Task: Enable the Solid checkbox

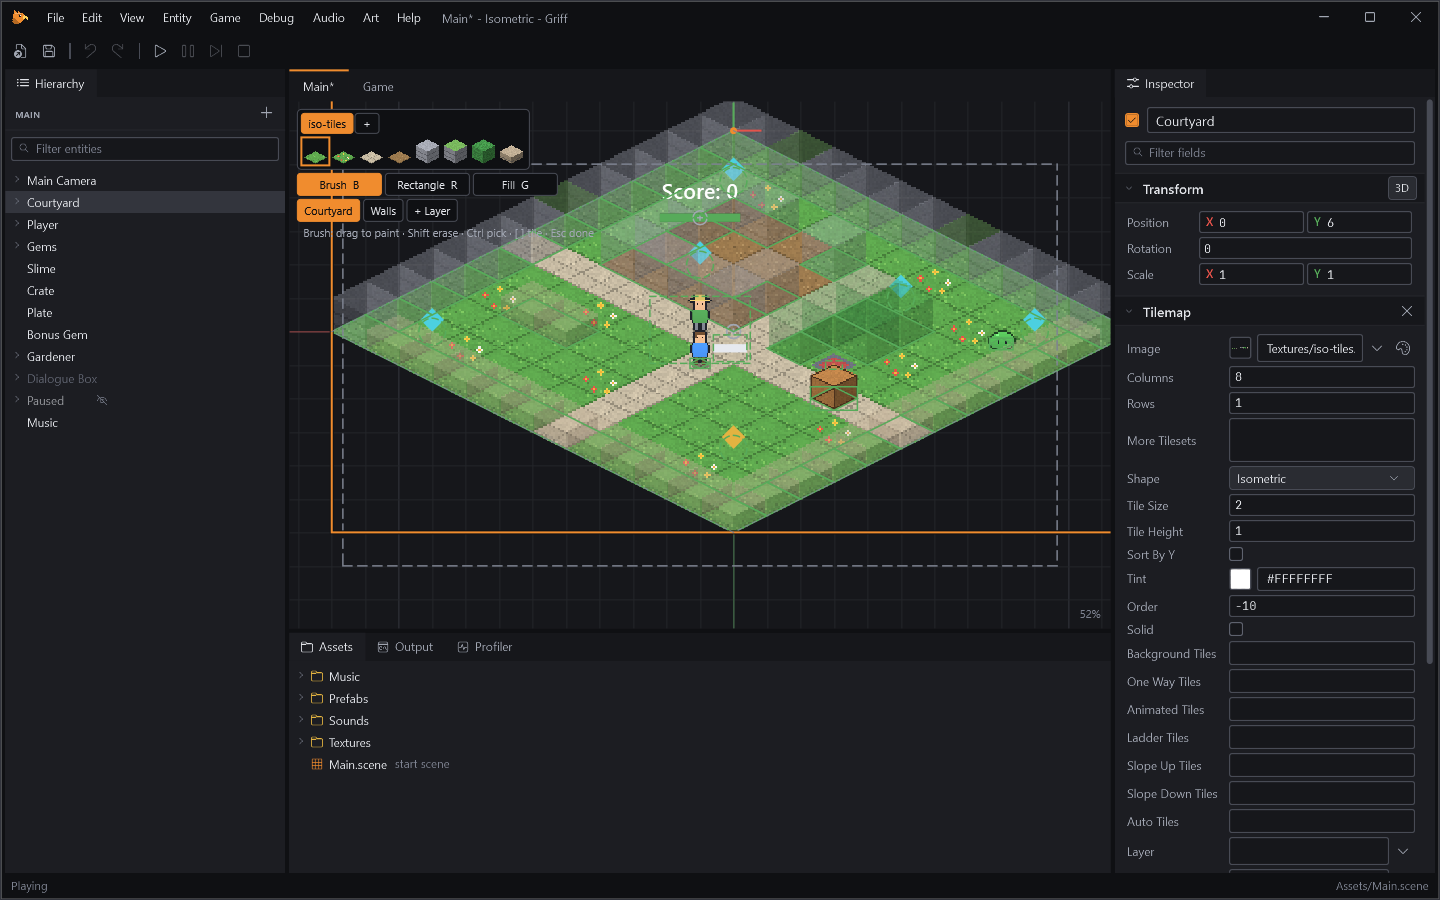Action: tap(1236, 629)
